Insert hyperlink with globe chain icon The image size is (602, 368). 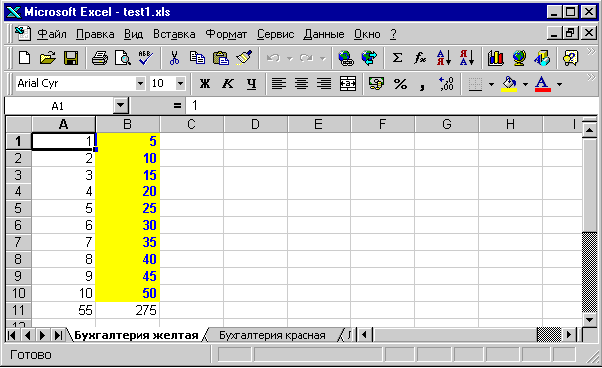[x=346, y=58]
